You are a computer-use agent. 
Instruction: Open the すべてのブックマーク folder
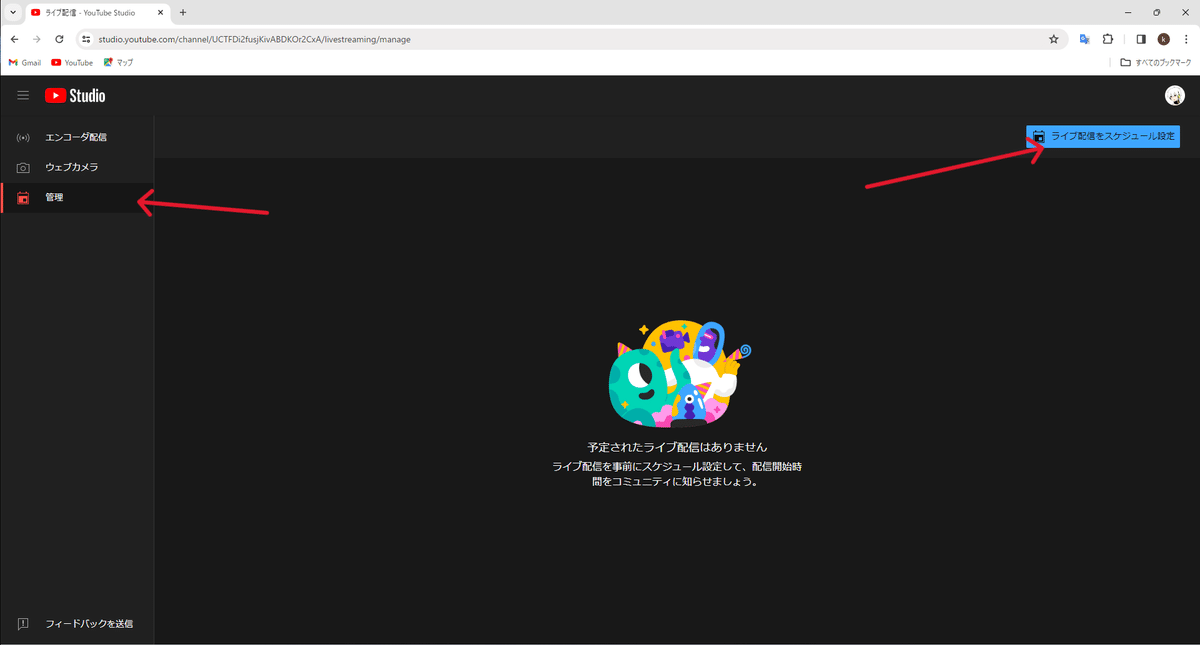[x=1156, y=62]
